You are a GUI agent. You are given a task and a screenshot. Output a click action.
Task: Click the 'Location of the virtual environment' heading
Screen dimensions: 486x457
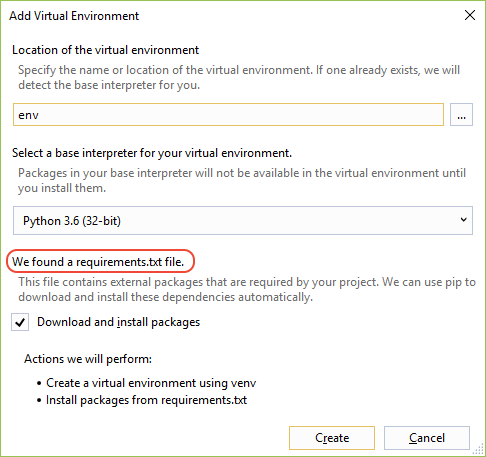[x=105, y=50]
